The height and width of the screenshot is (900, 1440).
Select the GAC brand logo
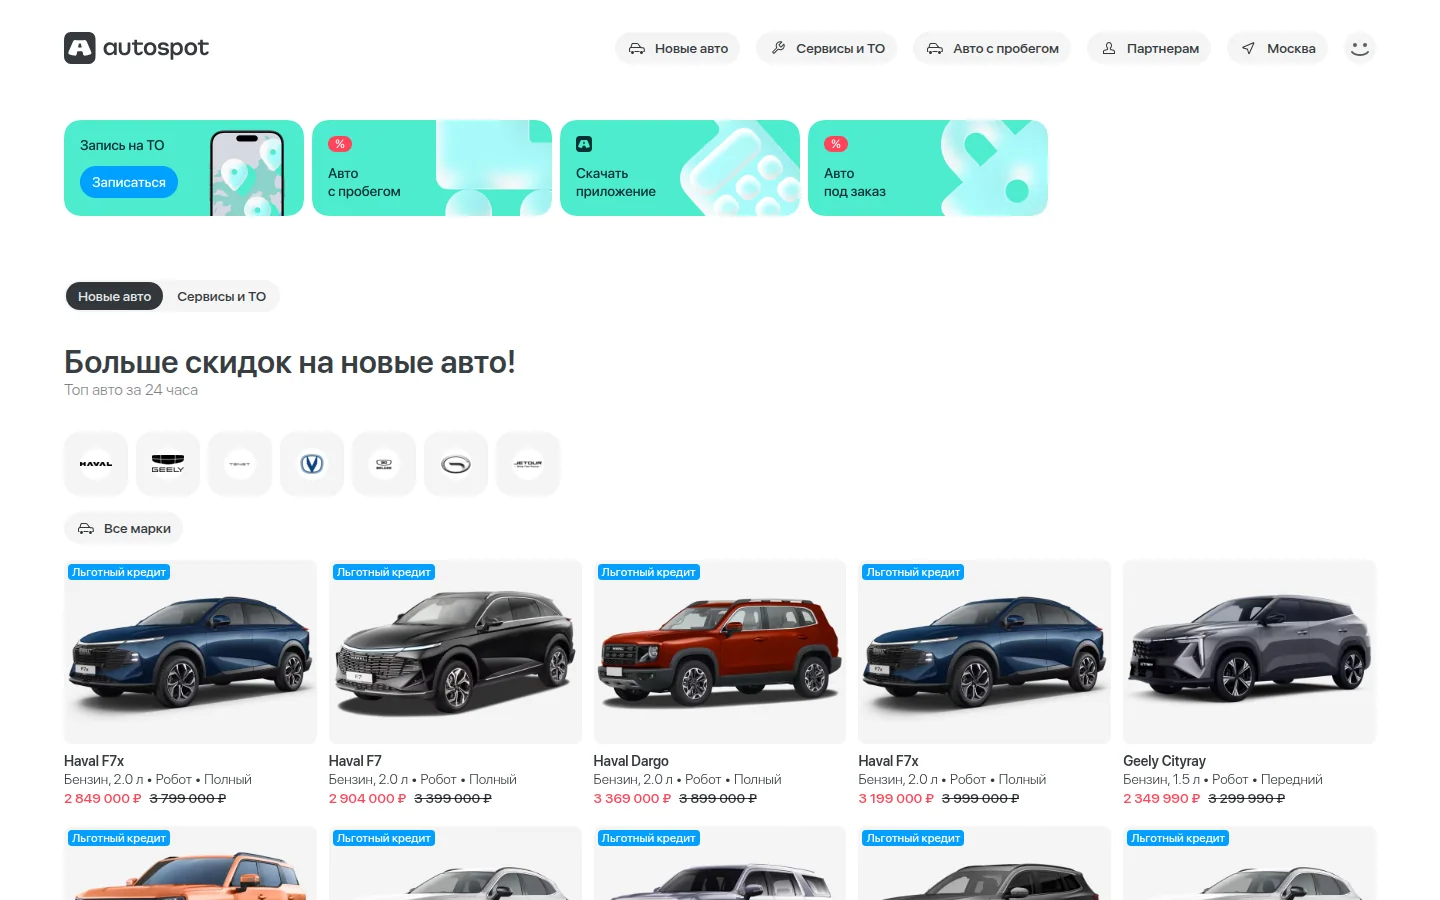pos(456,464)
